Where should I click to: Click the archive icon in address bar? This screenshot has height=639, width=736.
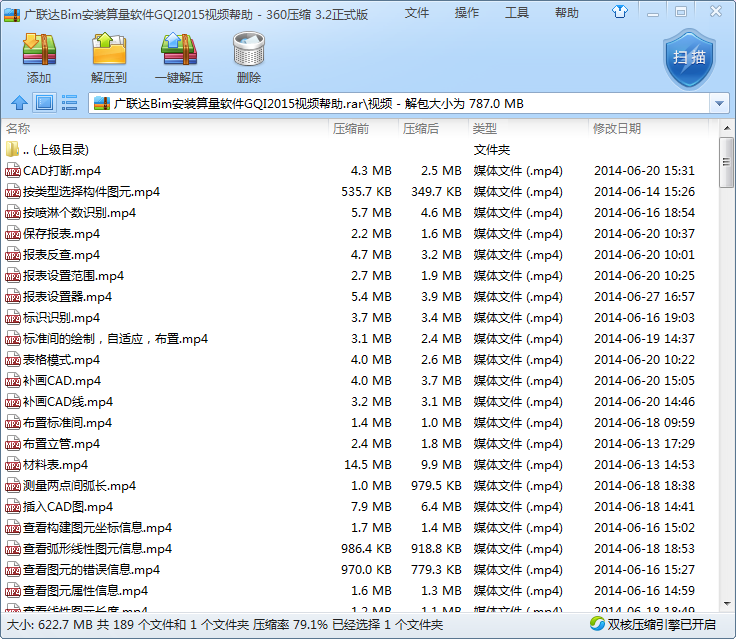(x=102, y=103)
